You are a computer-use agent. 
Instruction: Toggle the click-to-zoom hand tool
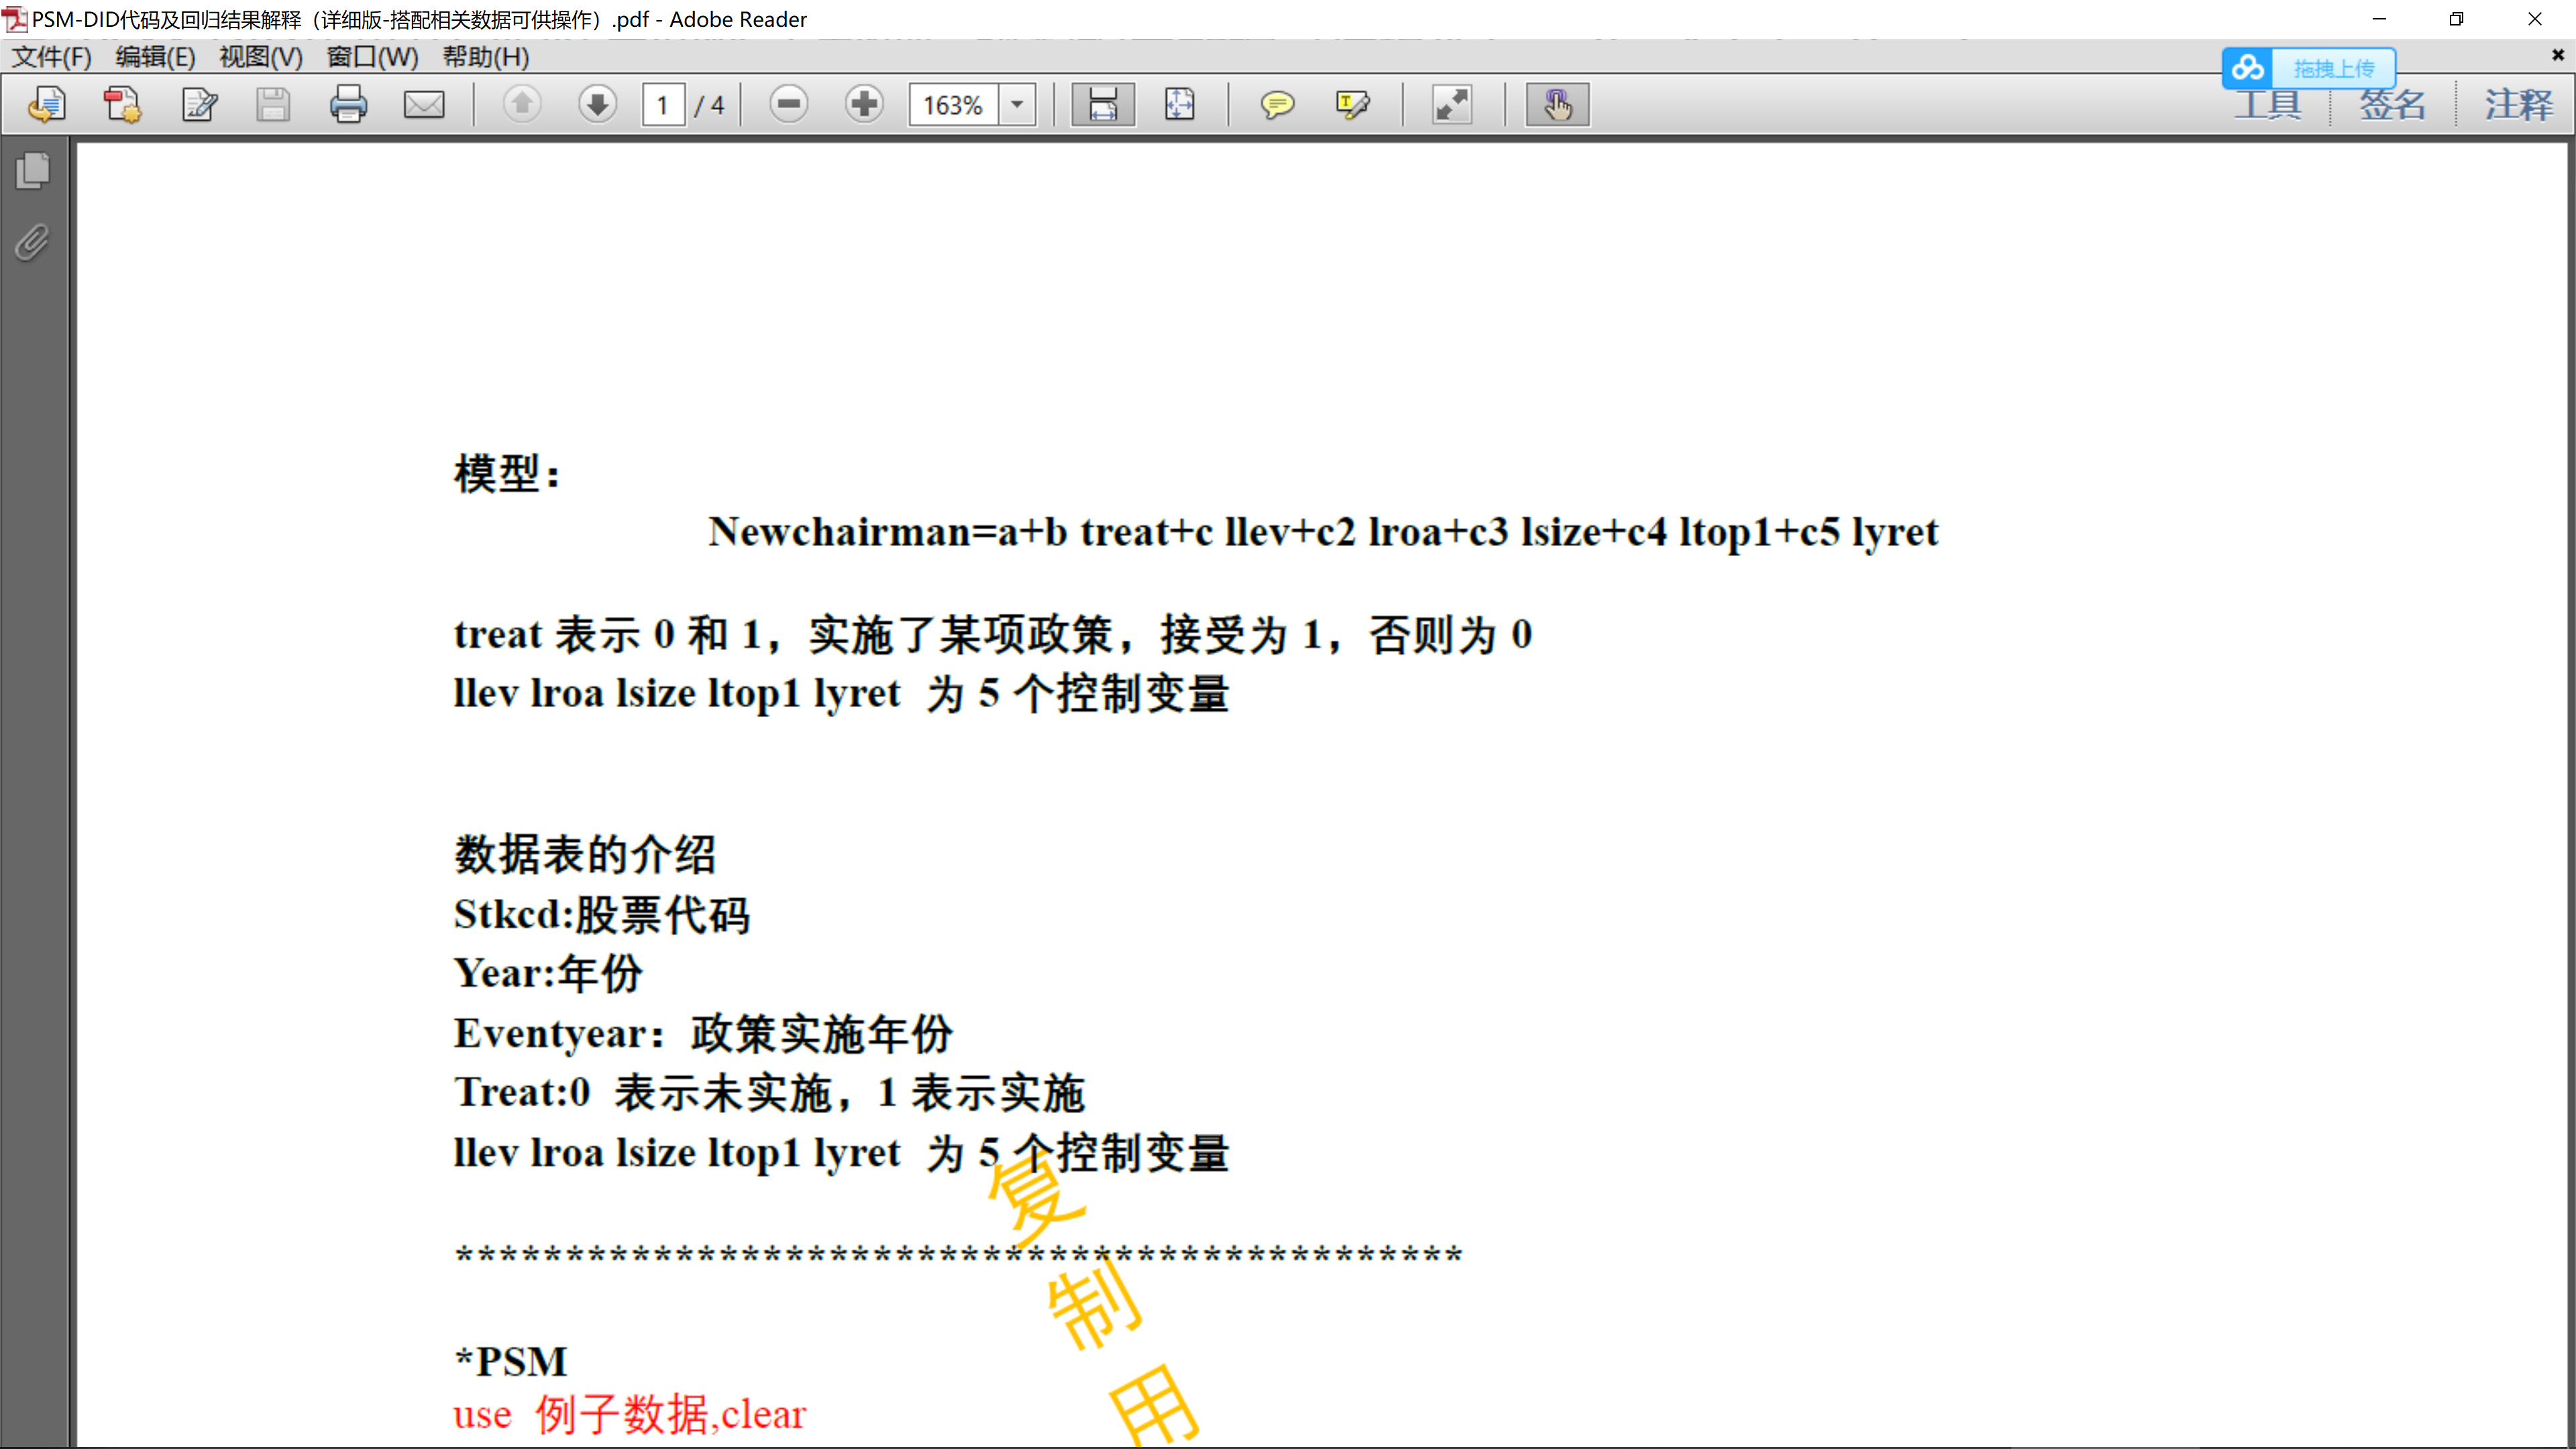pyautogui.click(x=1557, y=104)
